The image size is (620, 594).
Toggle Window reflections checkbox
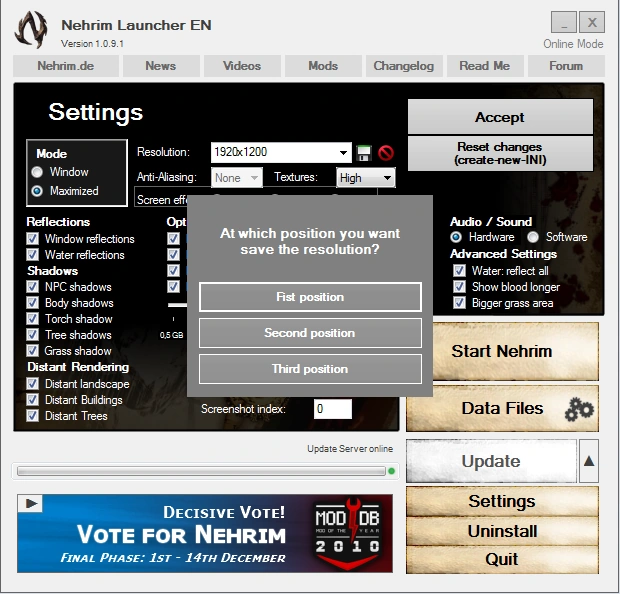[32, 239]
